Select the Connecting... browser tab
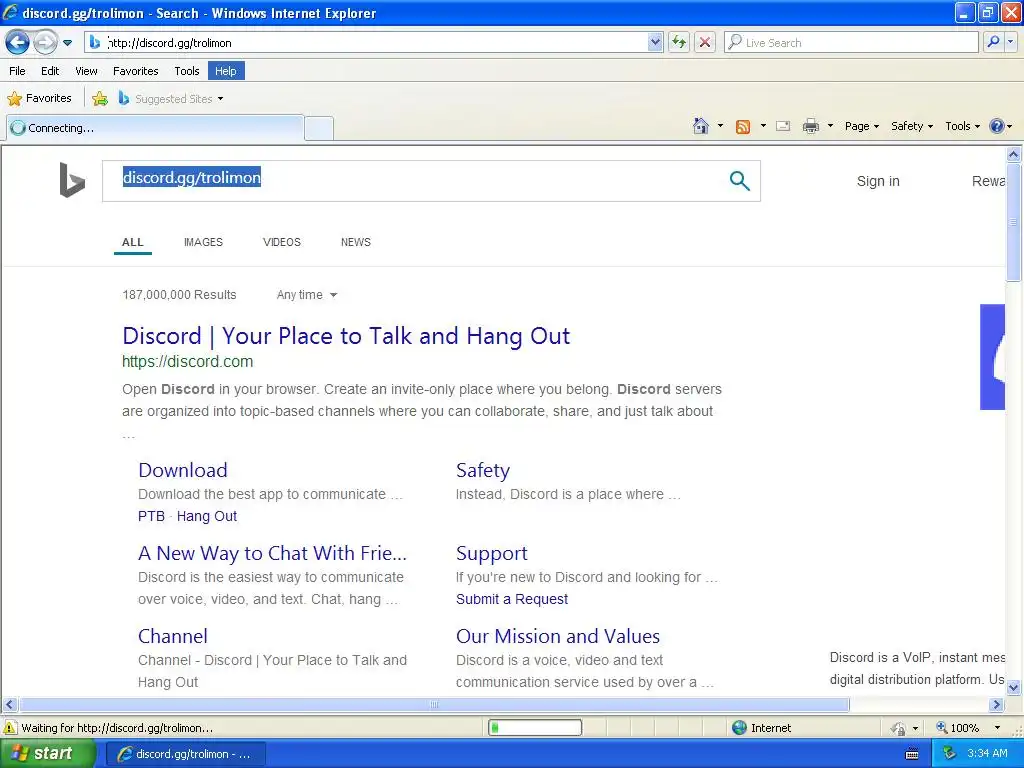This screenshot has width=1024, height=768. [155, 127]
